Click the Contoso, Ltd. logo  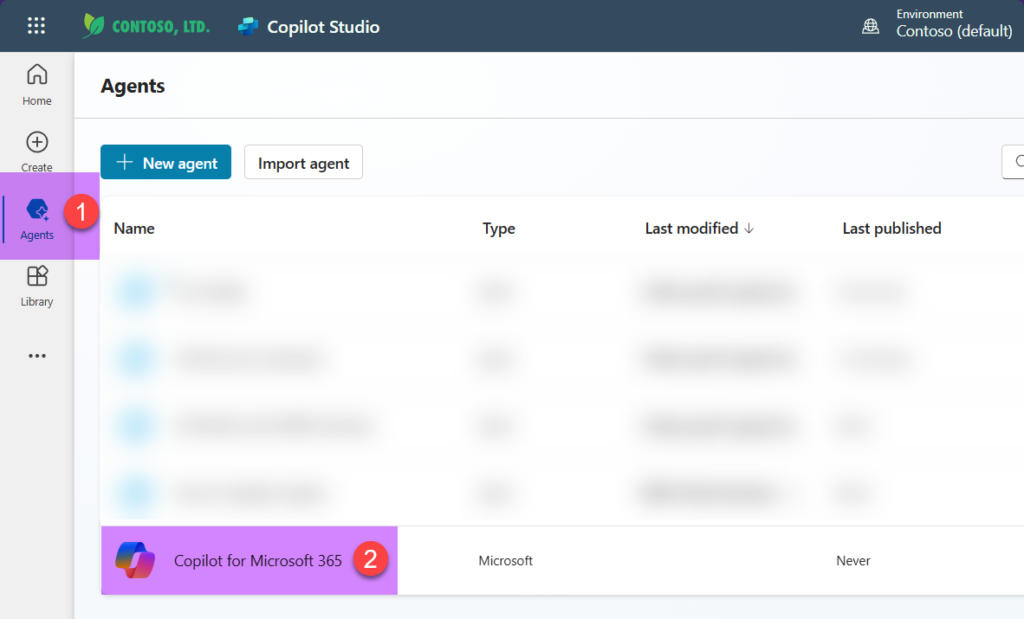(x=146, y=26)
